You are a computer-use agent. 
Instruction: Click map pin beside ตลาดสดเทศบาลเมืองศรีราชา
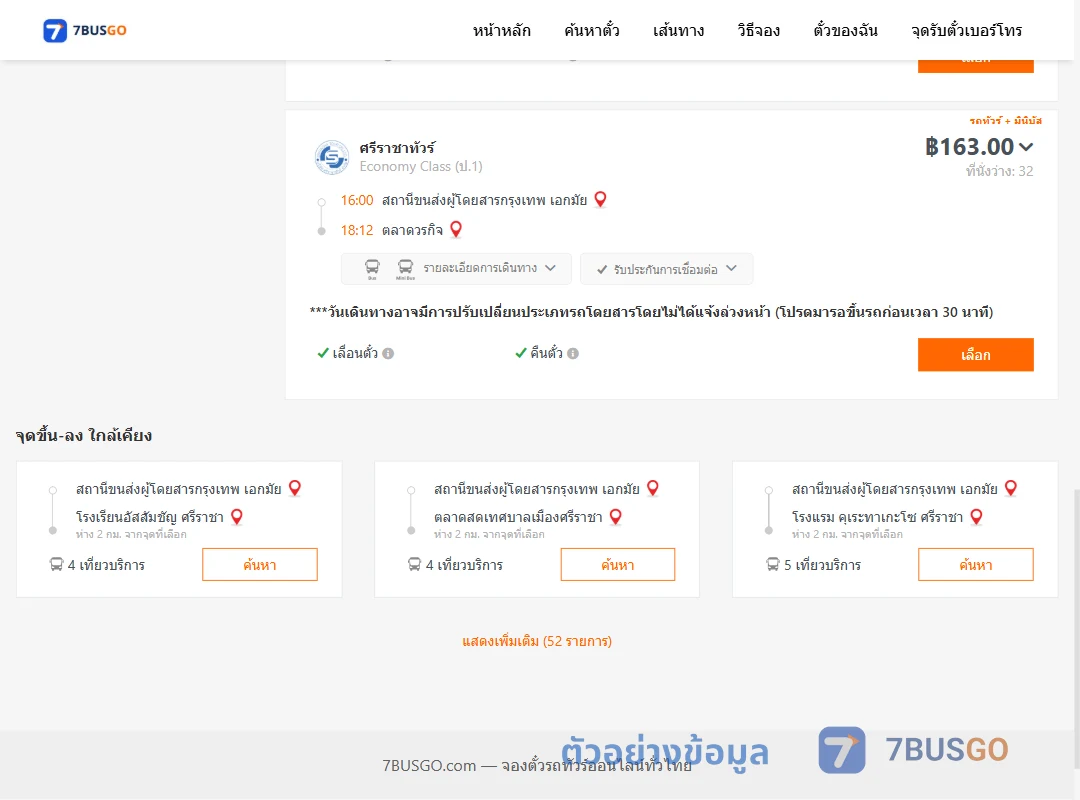point(616,516)
